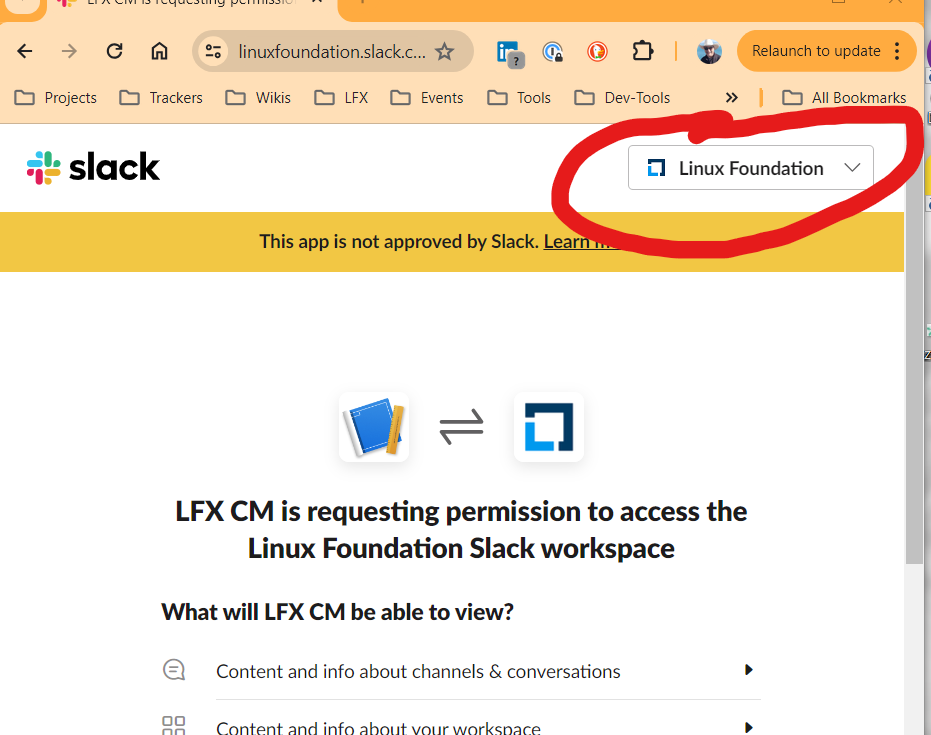Image resolution: width=931 pixels, height=735 pixels.
Task: Open the Chrome profile avatar
Action: (x=709, y=51)
